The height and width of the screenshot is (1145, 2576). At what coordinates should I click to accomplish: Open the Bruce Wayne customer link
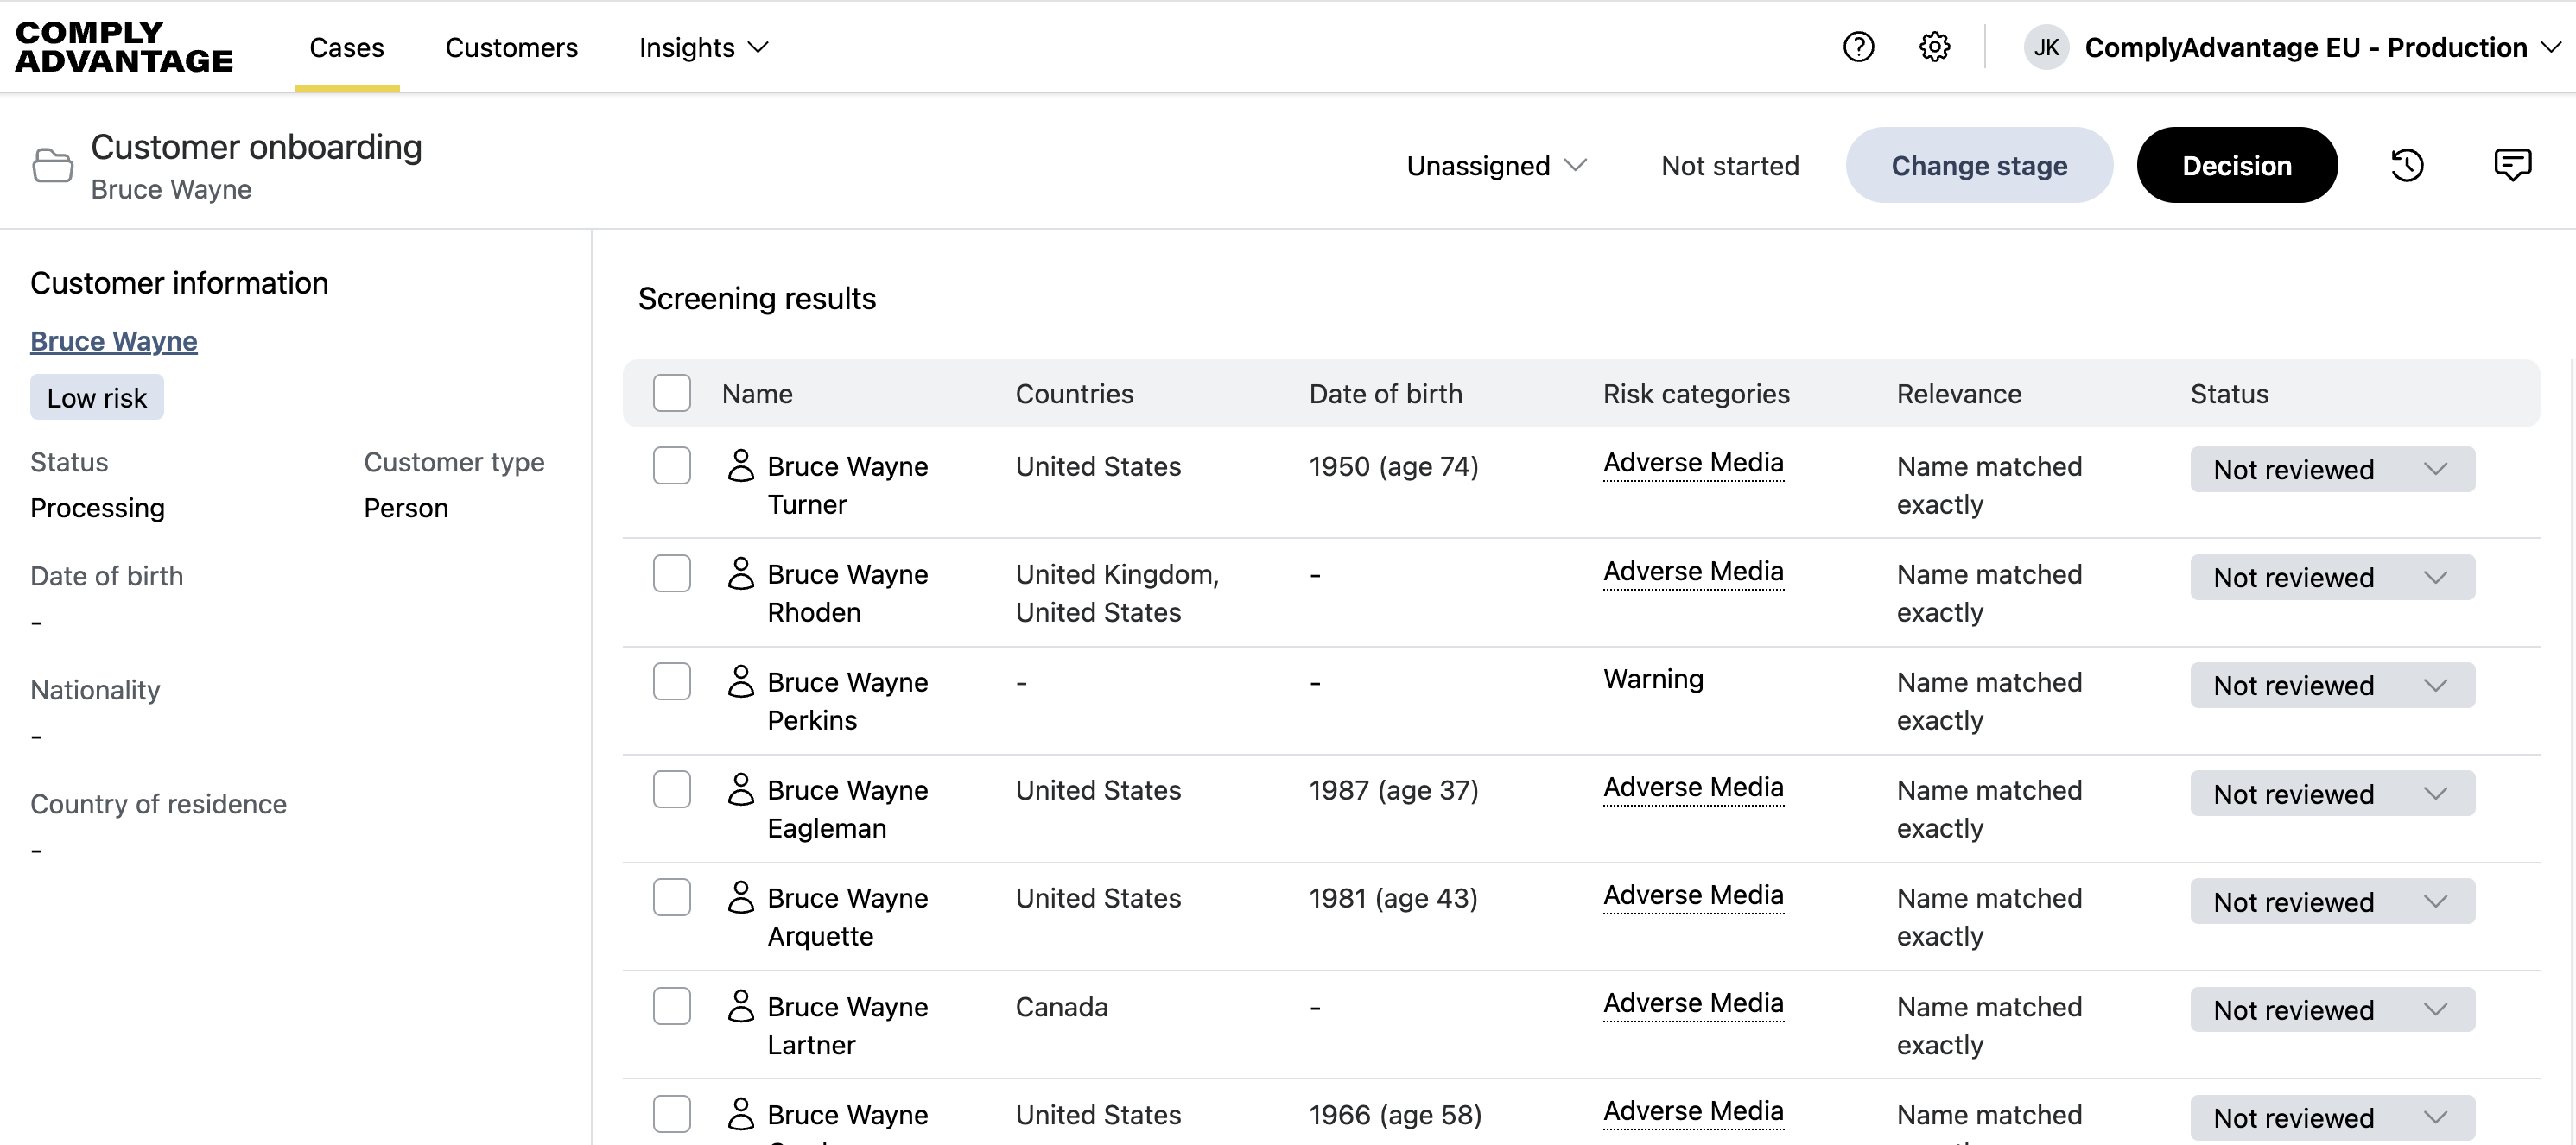[x=114, y=341]
